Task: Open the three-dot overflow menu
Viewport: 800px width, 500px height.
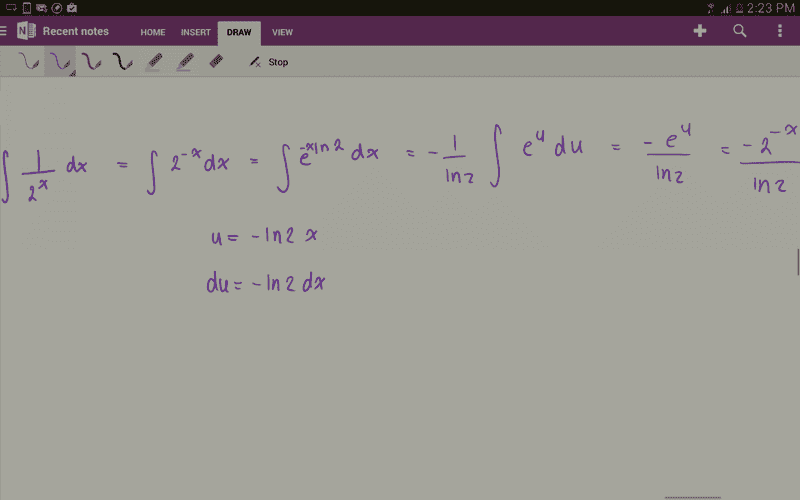Action: (780, 31)
